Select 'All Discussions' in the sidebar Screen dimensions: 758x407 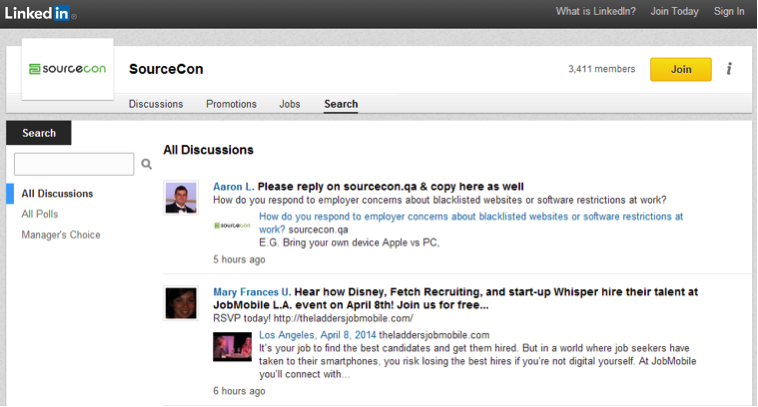tap(57, 193)
